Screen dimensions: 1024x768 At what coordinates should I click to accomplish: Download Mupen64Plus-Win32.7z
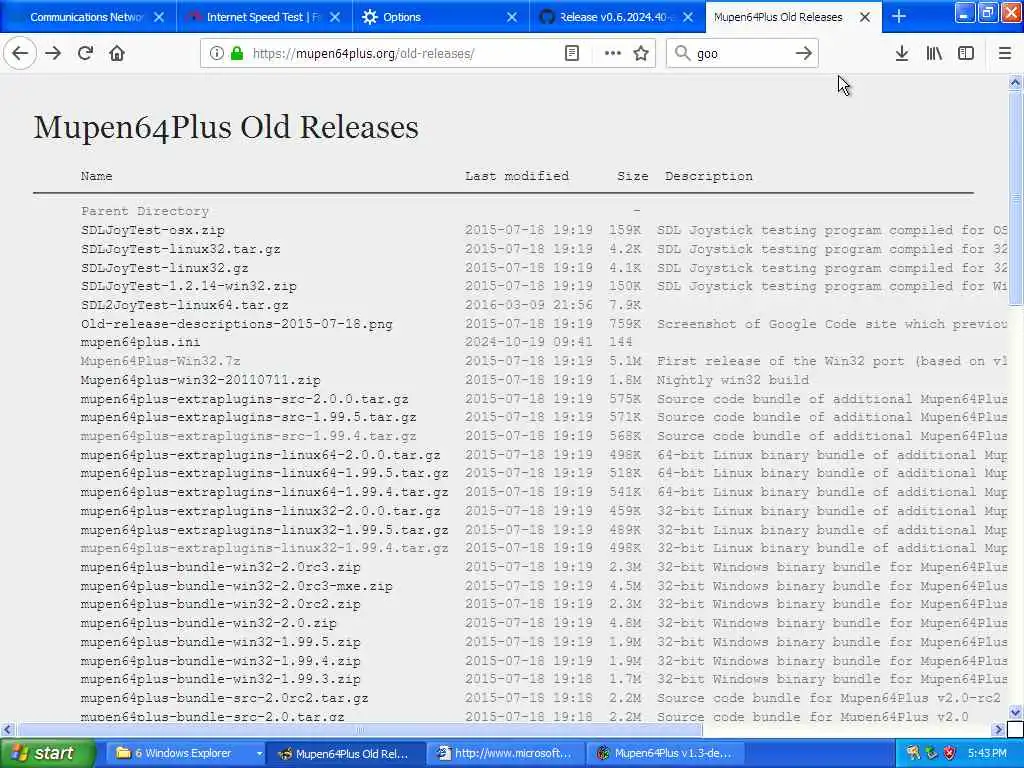point(161,361)
